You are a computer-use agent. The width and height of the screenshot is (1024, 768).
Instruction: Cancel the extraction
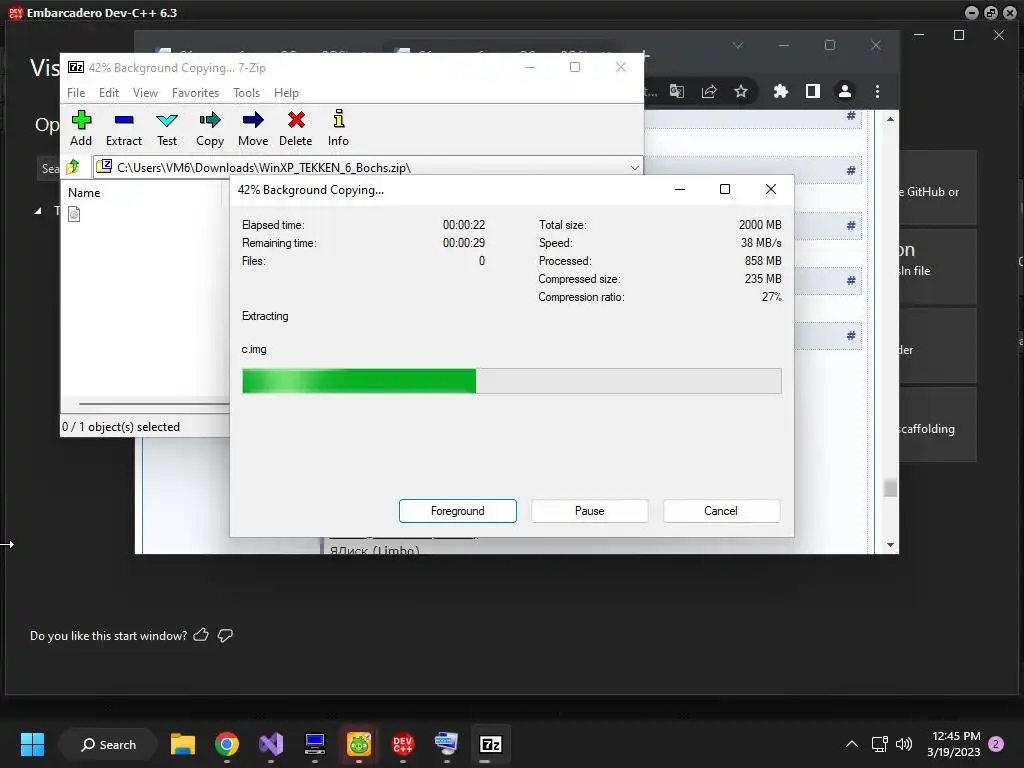pos(721,511)
